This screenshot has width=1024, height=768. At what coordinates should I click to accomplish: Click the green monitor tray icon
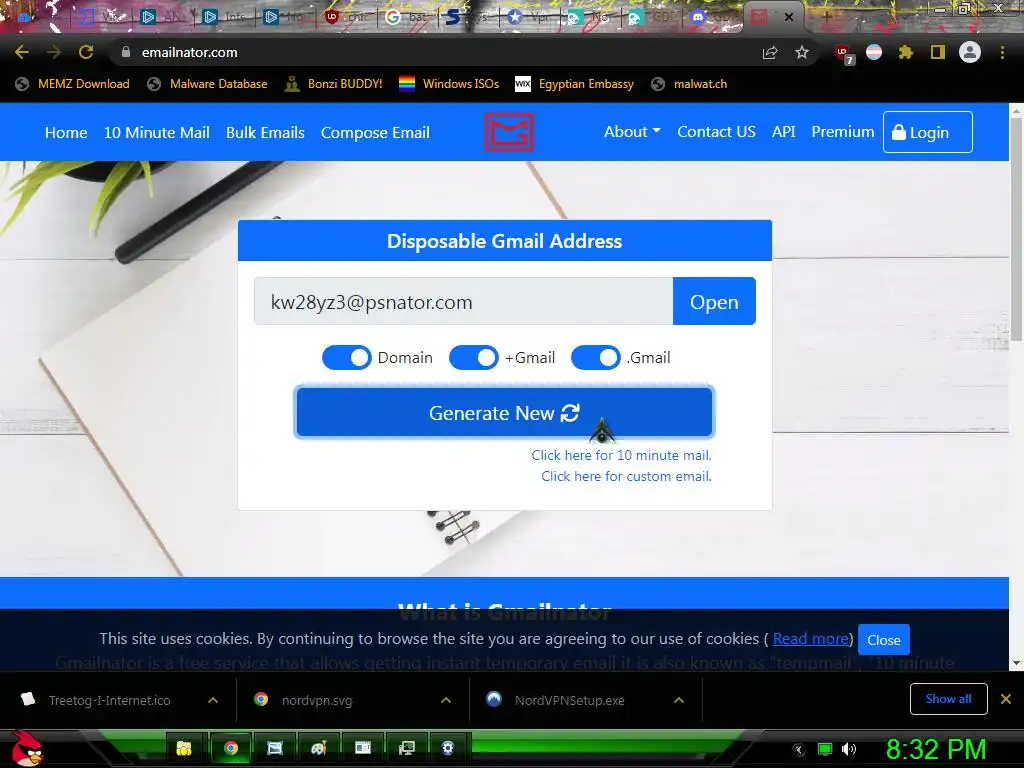click(x=825, y=749)
